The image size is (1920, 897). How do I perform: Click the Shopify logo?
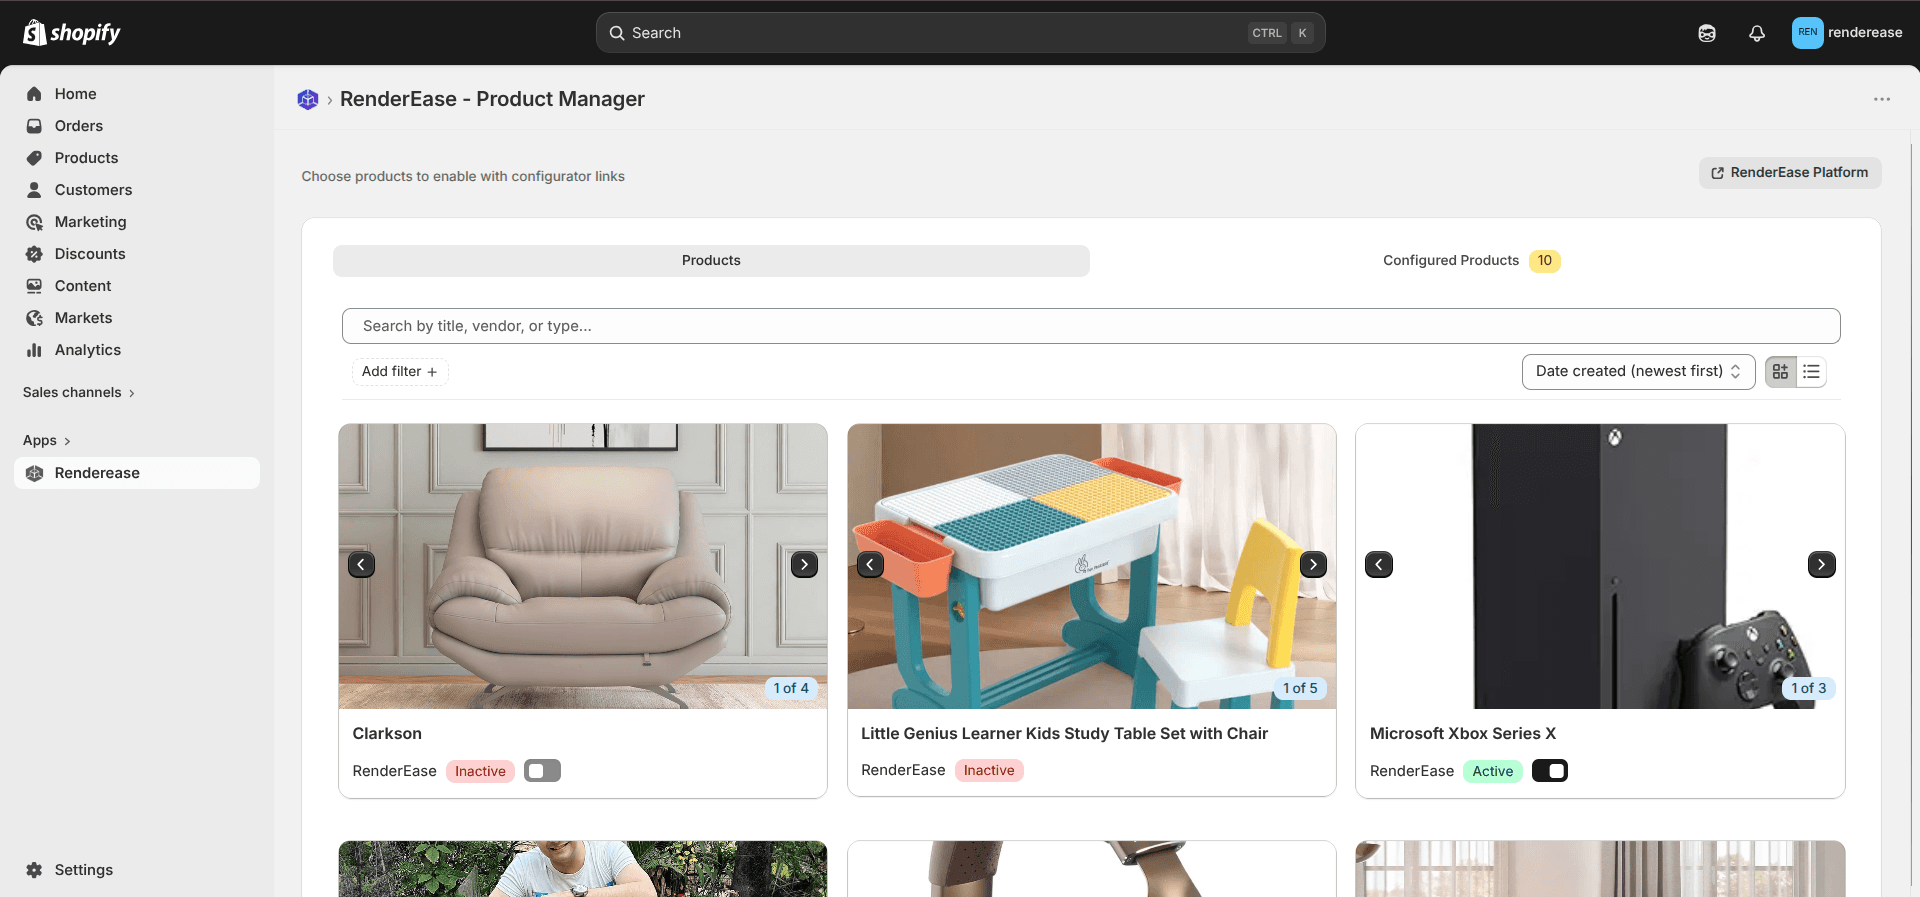(x=72, y=33)
